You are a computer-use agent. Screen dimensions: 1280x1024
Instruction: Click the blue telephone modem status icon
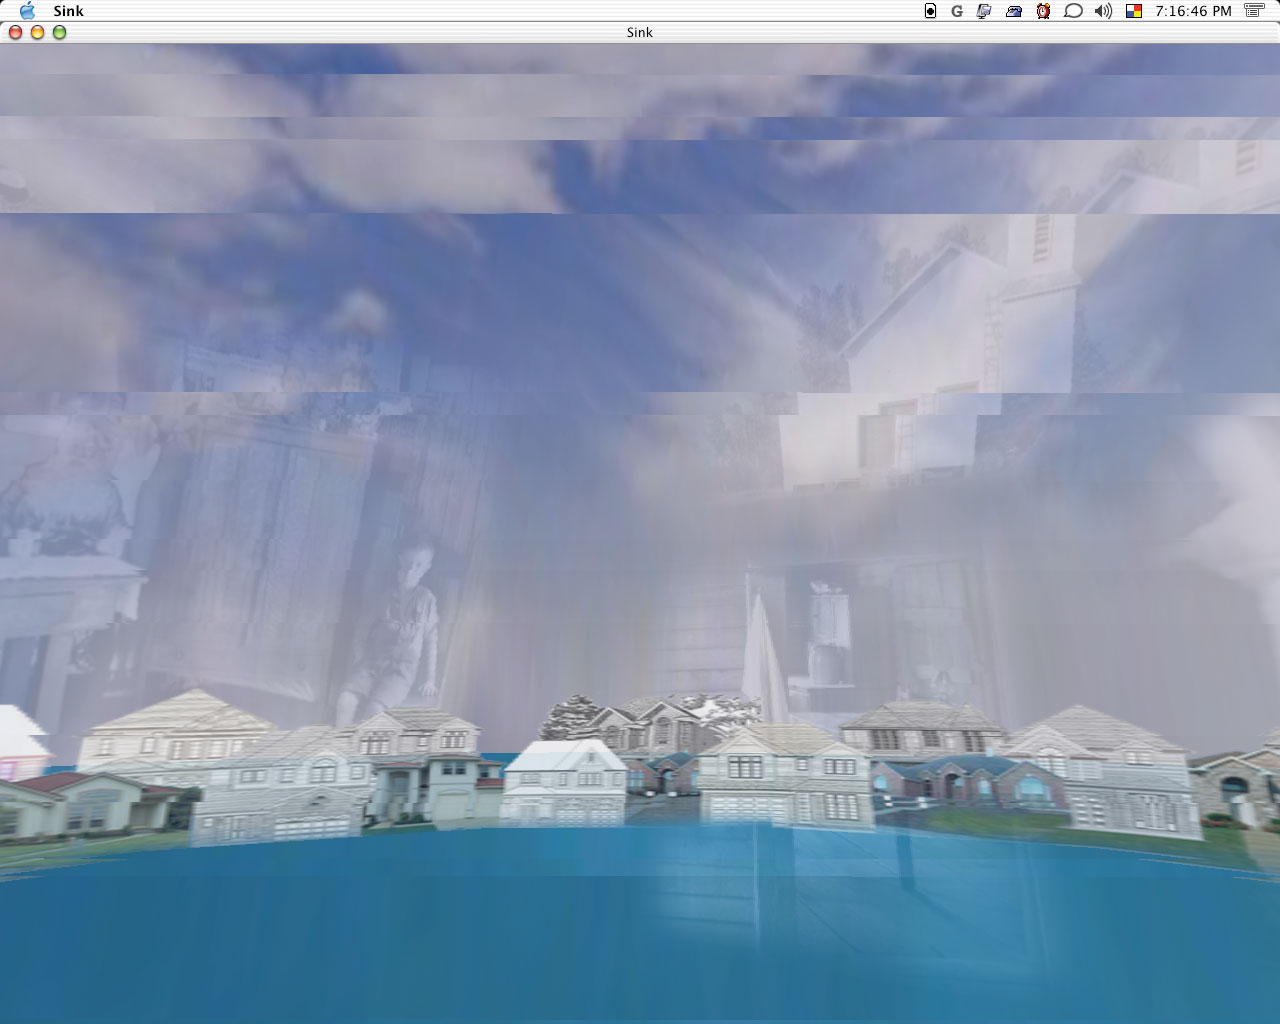click(1014, 11)
